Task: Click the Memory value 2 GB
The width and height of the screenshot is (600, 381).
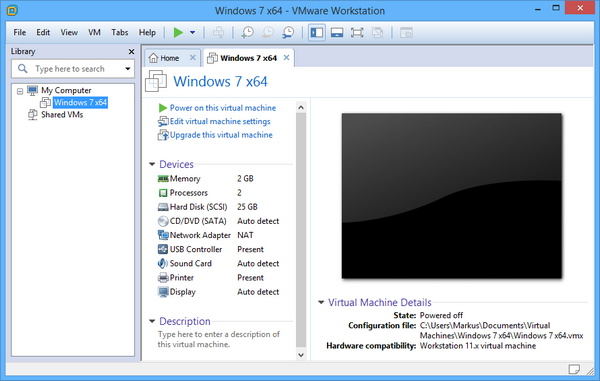Action: 245,179
